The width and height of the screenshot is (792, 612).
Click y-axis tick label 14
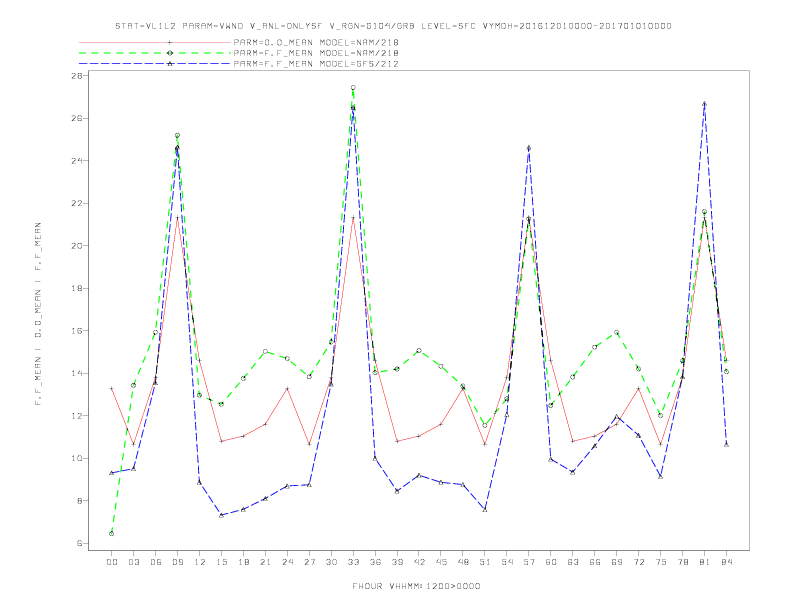[77, 373]
